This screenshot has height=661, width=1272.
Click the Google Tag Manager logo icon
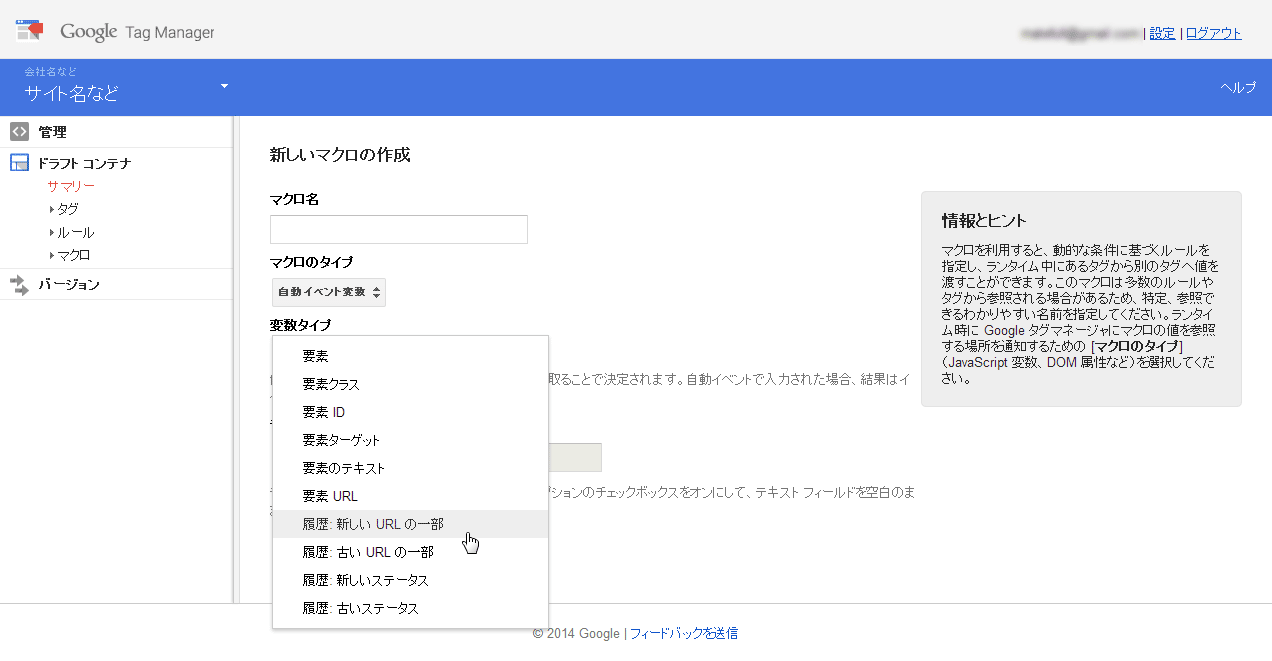pos(30,29)
